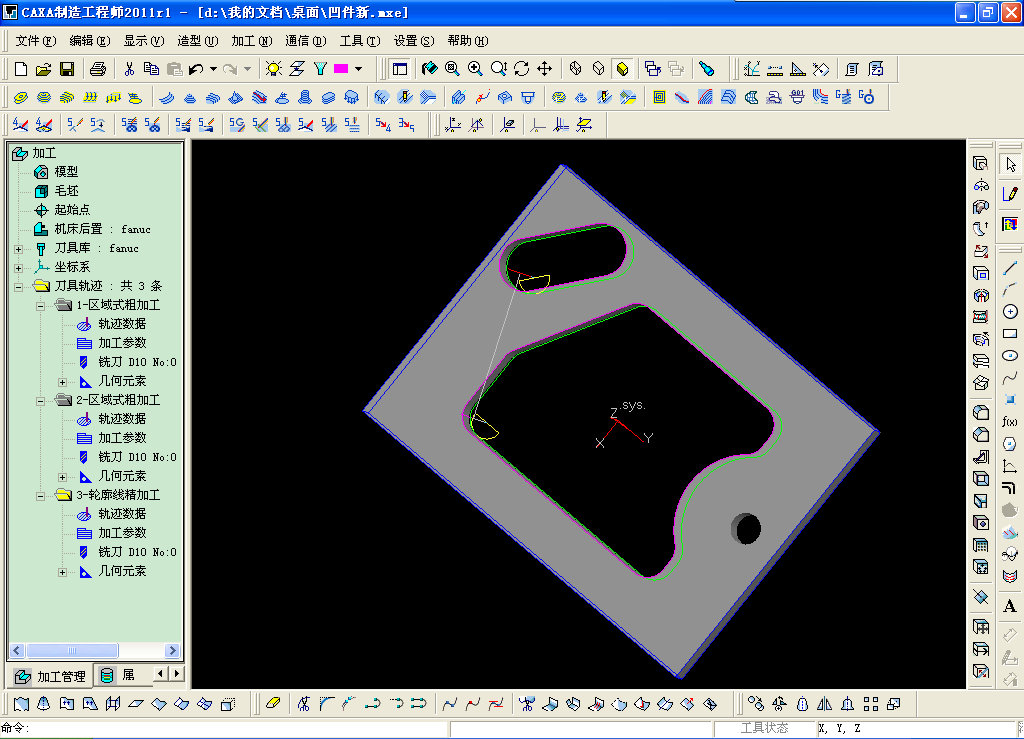Click the light bulb icon in toolbar
This screenshot has height=739, width=1024.
pos(273,69)
